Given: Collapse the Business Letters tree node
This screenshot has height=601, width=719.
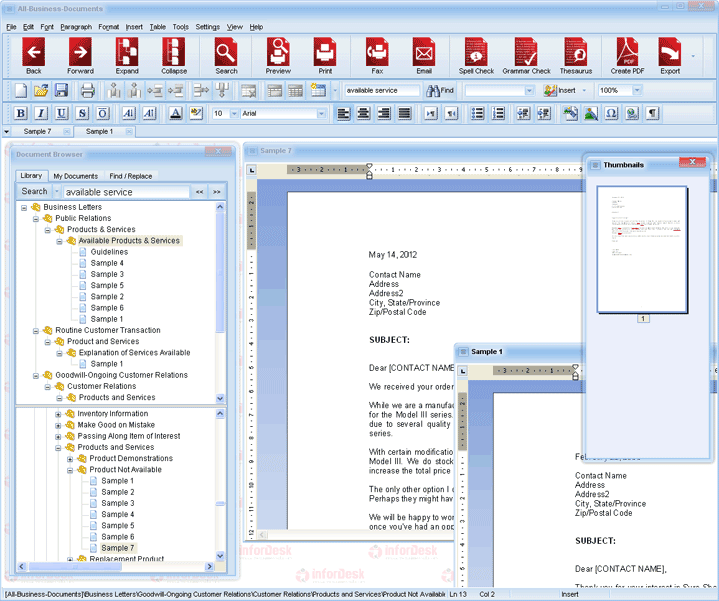Looking at the screenshot, I should point(24,208).
